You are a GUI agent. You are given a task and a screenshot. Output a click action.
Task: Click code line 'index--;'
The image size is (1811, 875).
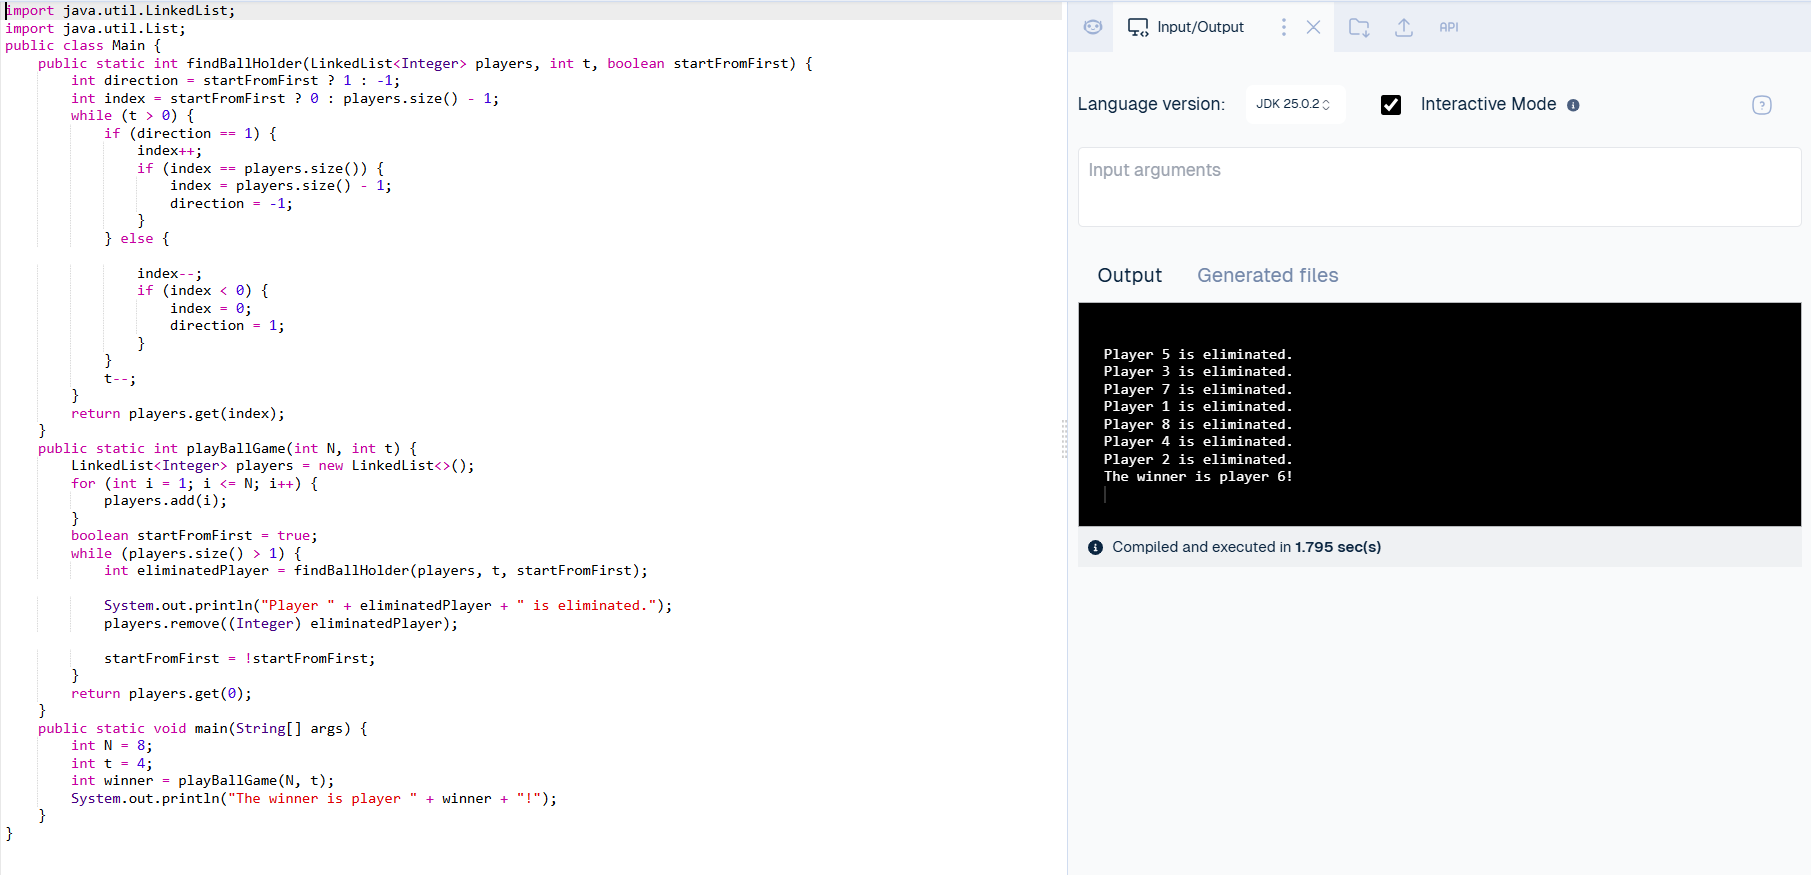pos(169,273)
